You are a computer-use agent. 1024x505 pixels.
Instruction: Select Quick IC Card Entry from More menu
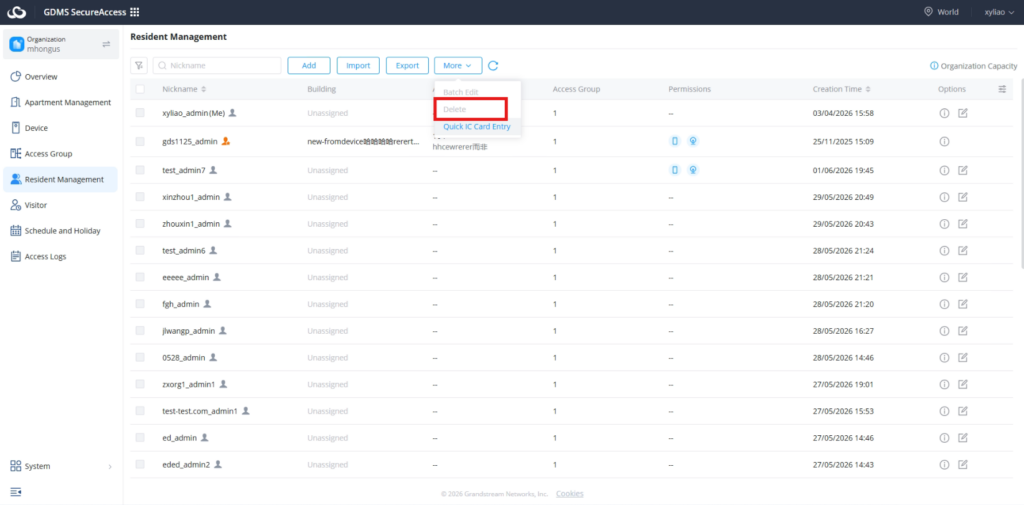477,127
